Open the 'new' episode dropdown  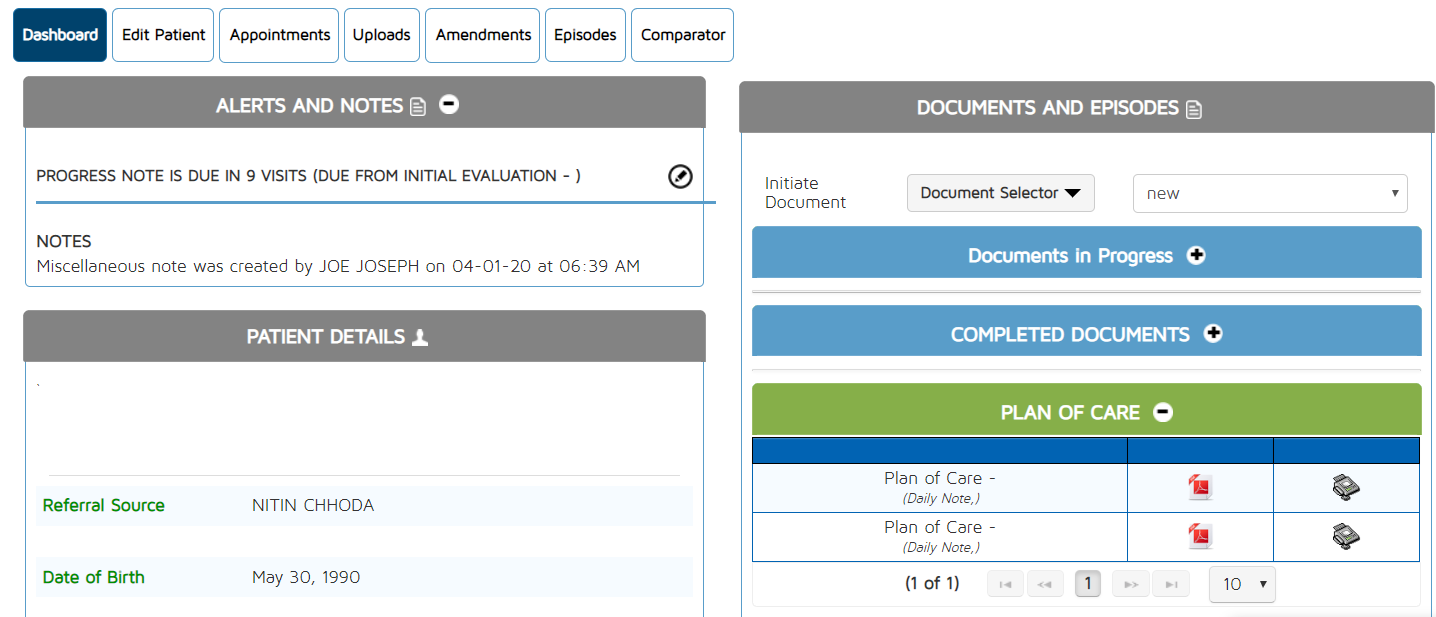pyautogui.click(x=1269, y=194)
